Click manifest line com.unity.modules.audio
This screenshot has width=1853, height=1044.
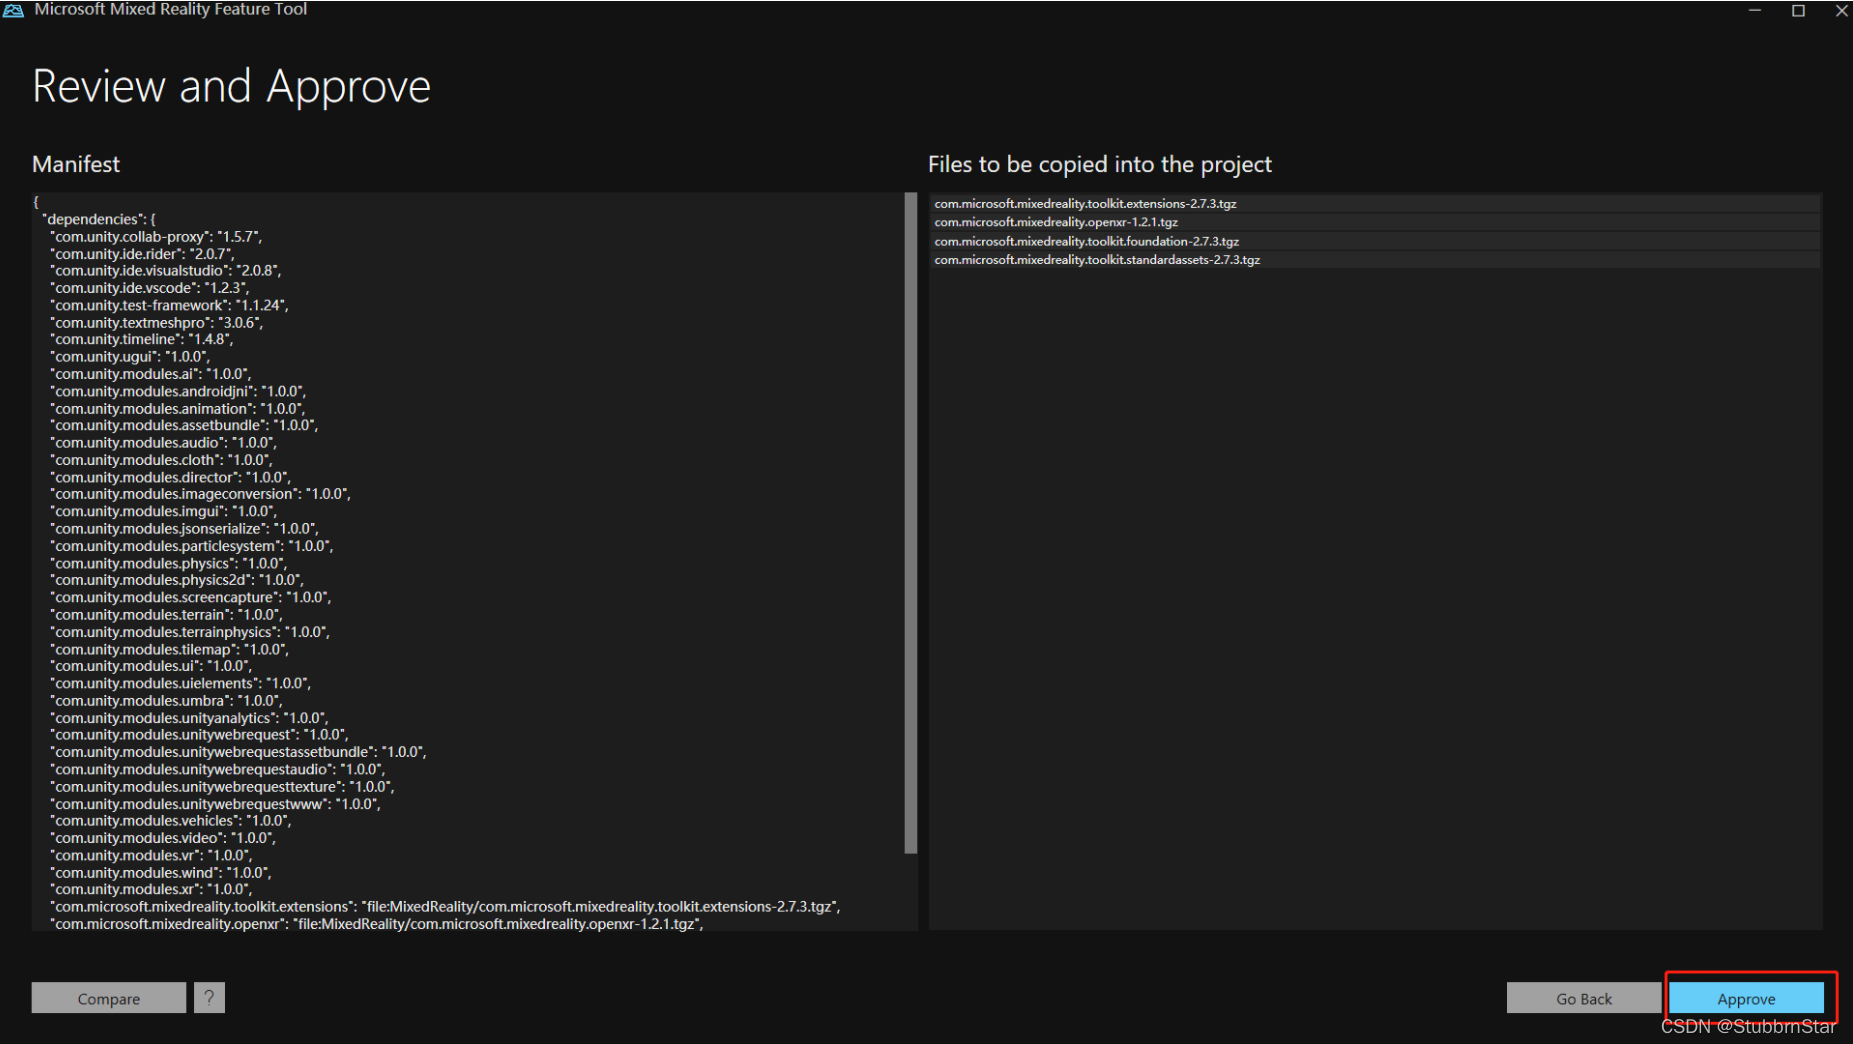coord(163,442)
